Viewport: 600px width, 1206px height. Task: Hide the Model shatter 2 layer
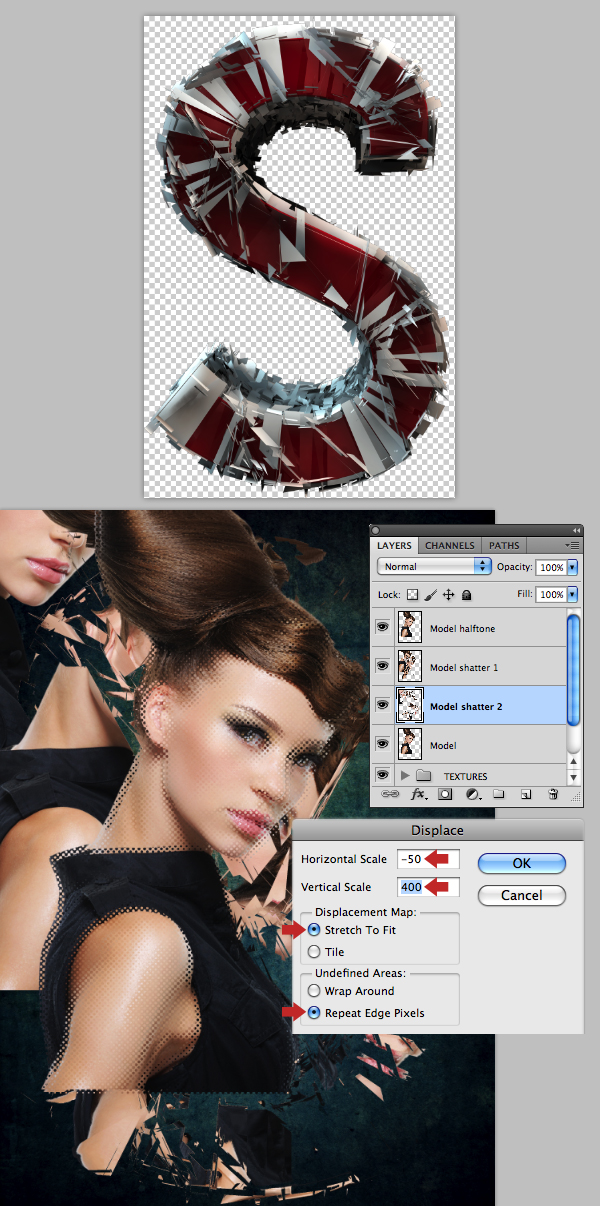click(x=384, y=705)
